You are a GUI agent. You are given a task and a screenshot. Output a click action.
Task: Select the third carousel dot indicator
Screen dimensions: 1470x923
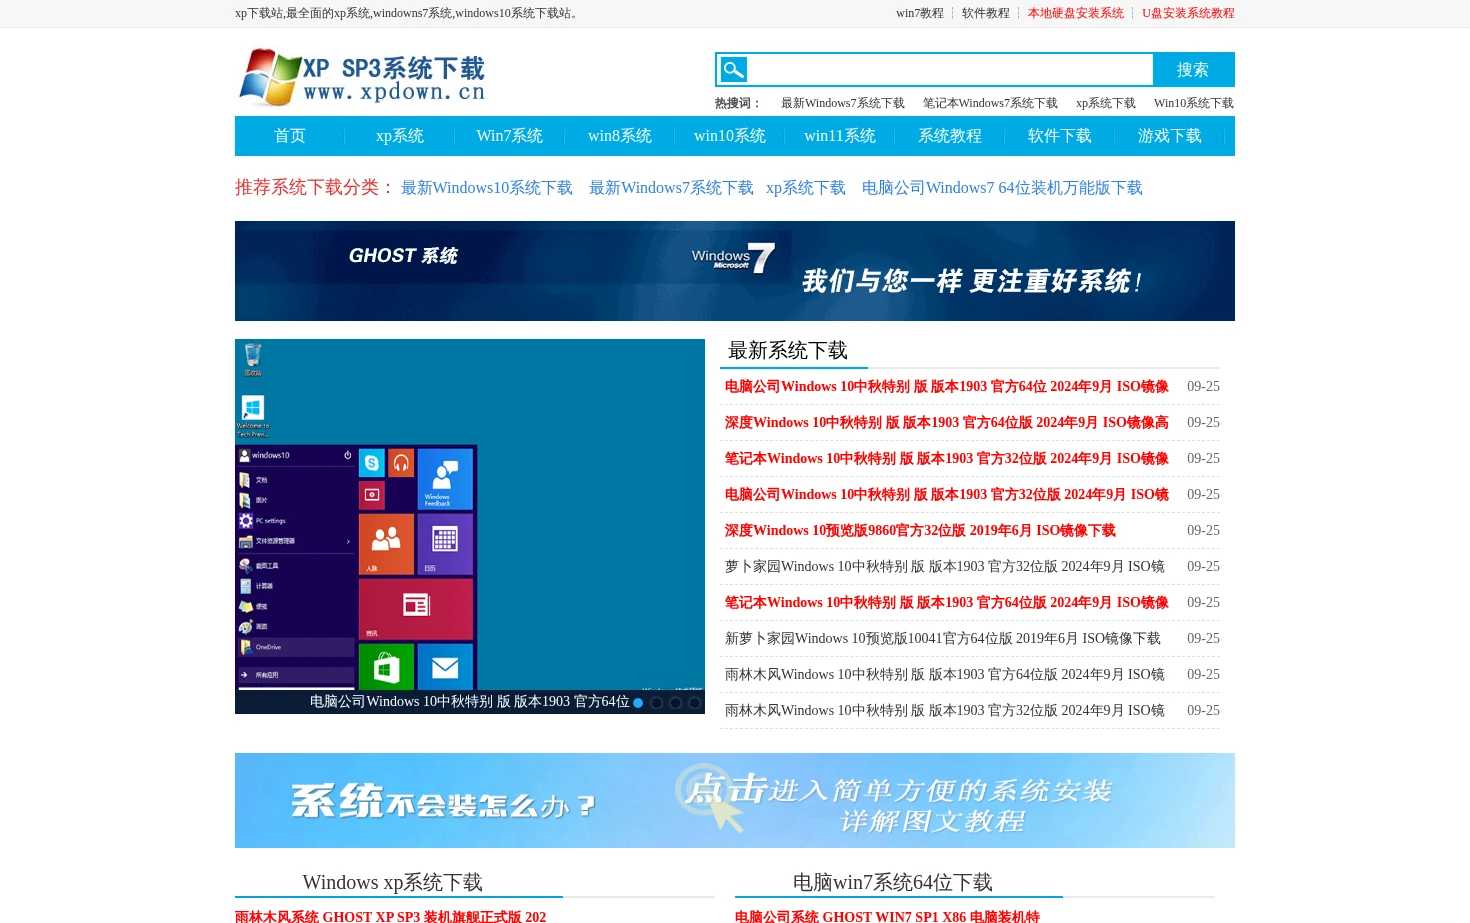(x=676, y=703)
